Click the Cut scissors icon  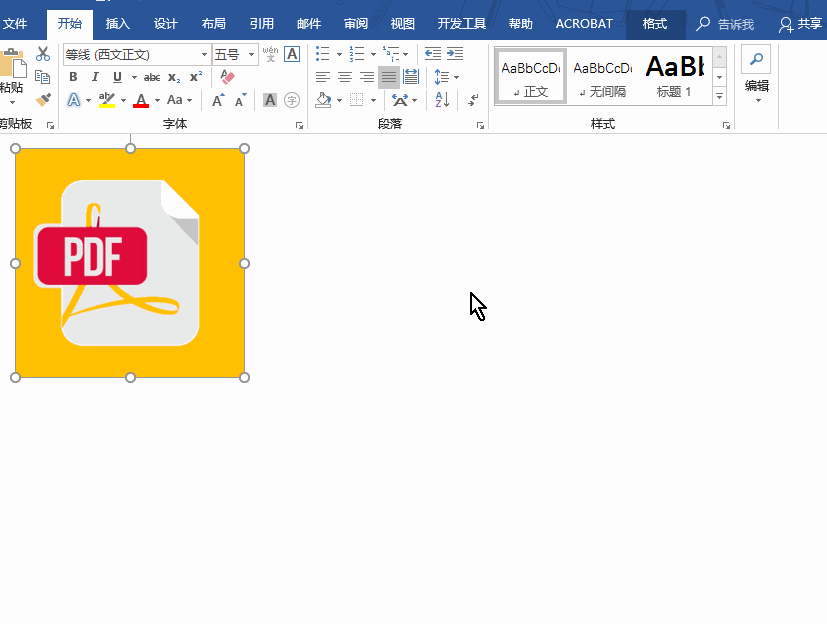point(43,54)
